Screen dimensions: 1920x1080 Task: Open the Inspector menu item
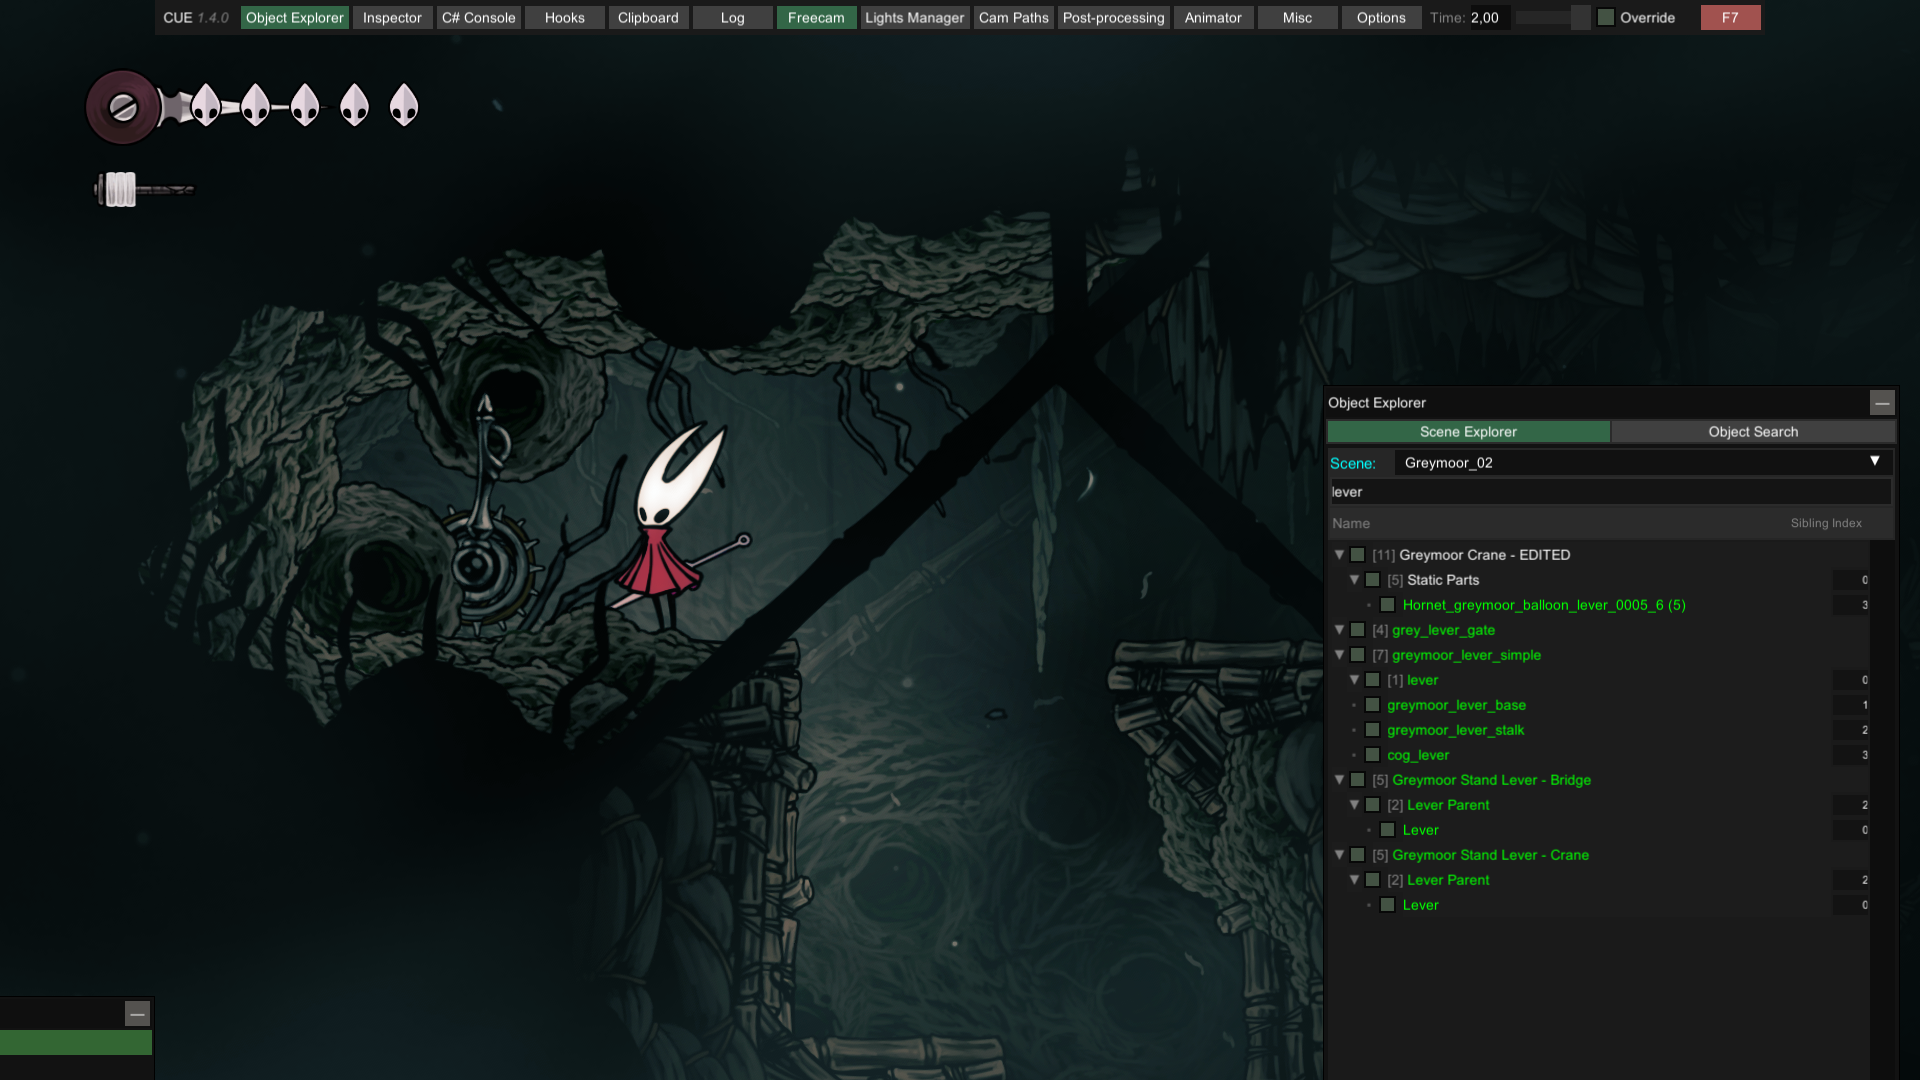point(392,18)
